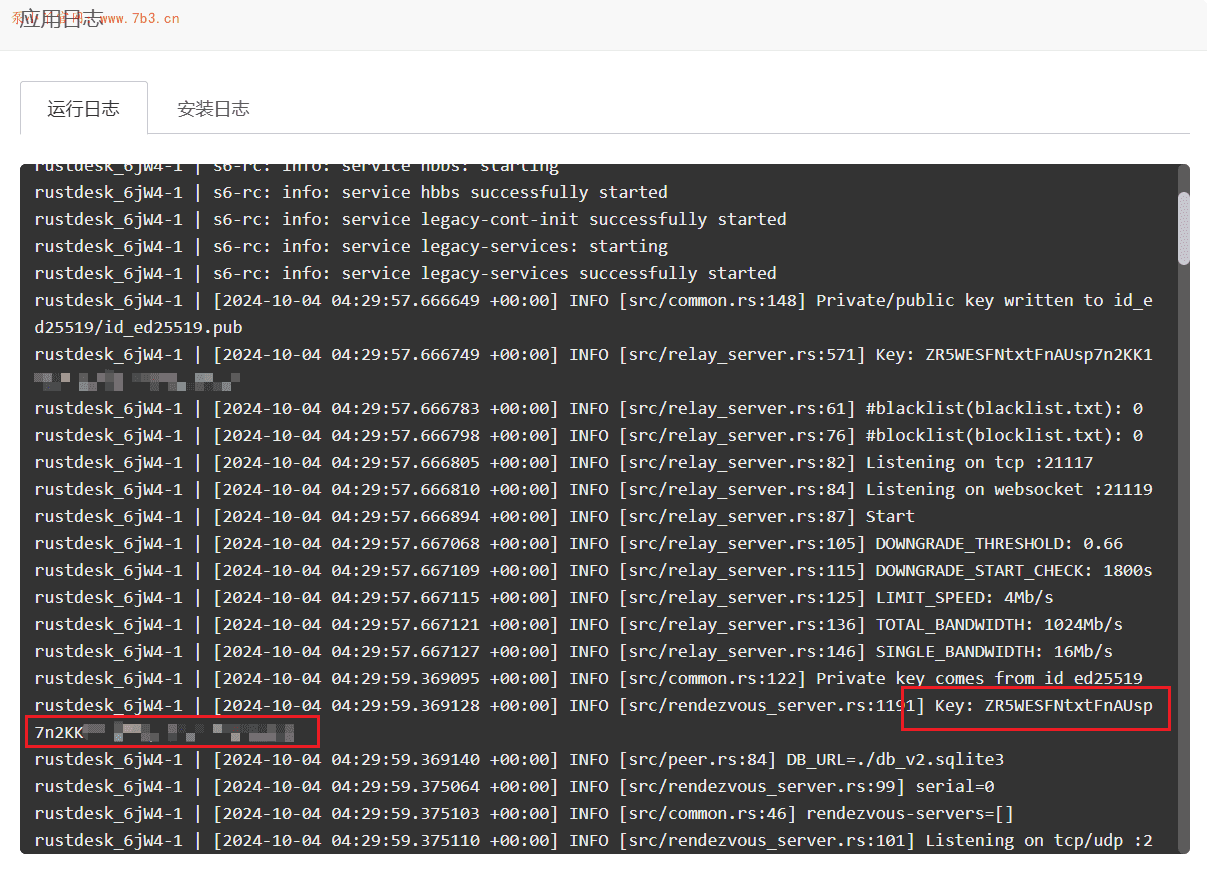The height and width of the screenshot is (870, 1207).
Task: Click the "SINGLE_BANDWIDTH: 16Mb/s" log text
Action: point(994,651)
